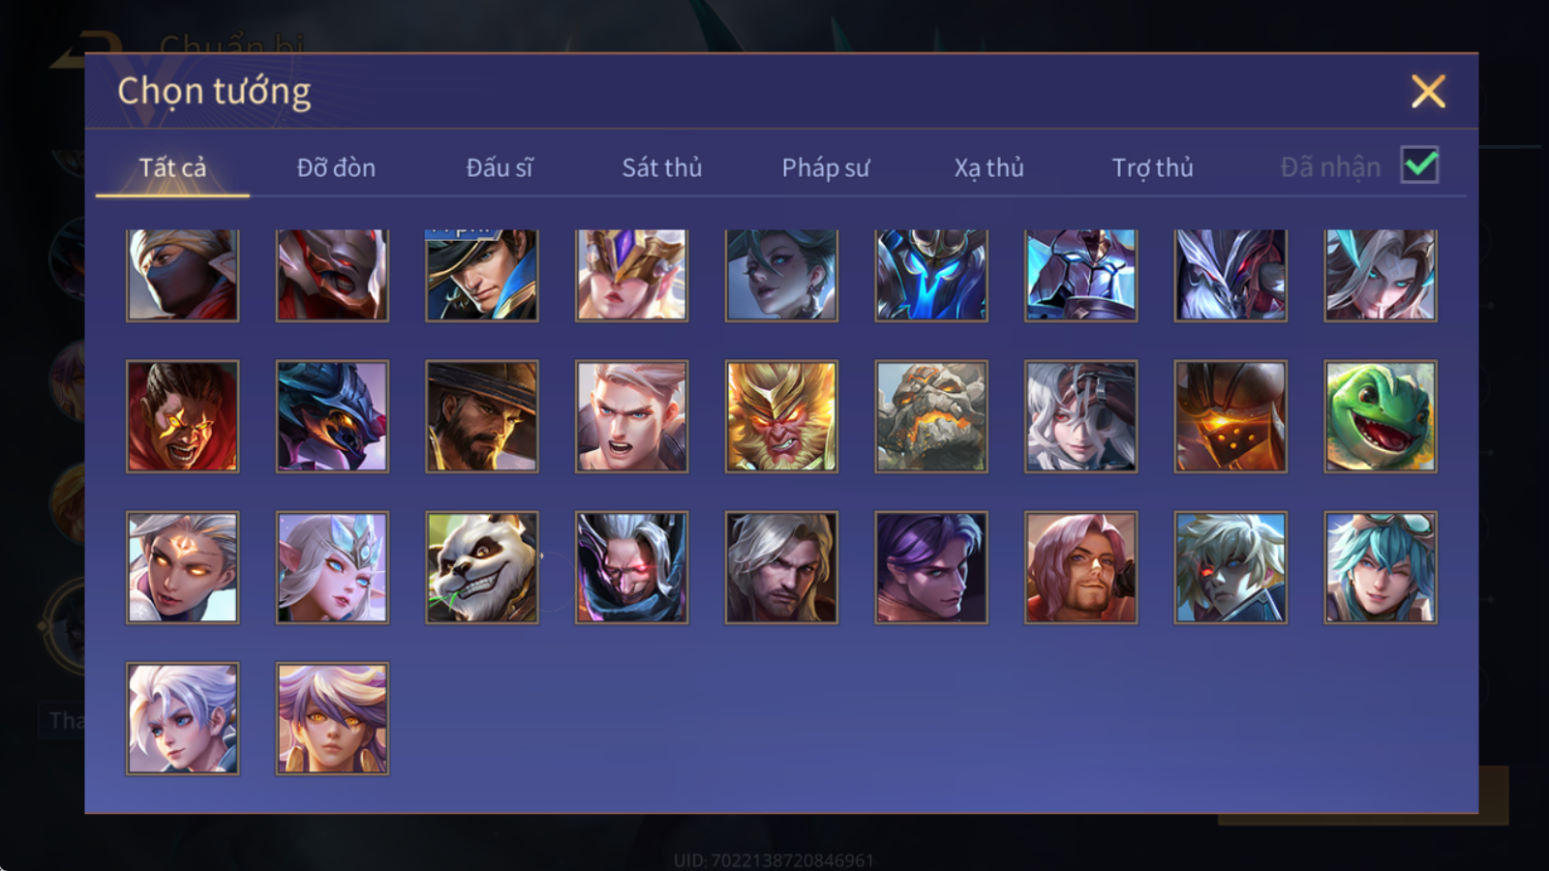Choose the elf girl with crystal tiara
1549x871 pixels.
[x=332, y=567]
